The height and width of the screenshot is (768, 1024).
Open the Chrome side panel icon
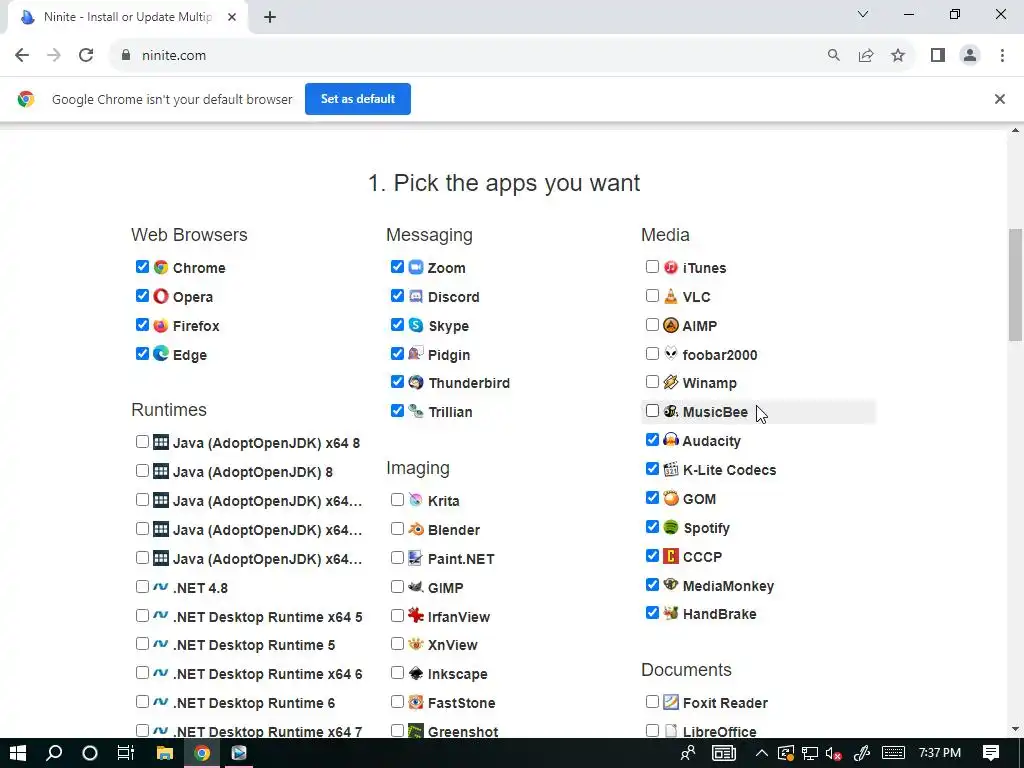pos(938,56)
